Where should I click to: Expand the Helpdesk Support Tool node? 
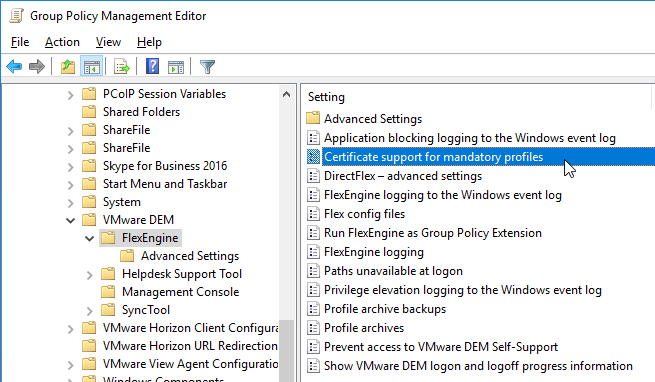(89, 275)
